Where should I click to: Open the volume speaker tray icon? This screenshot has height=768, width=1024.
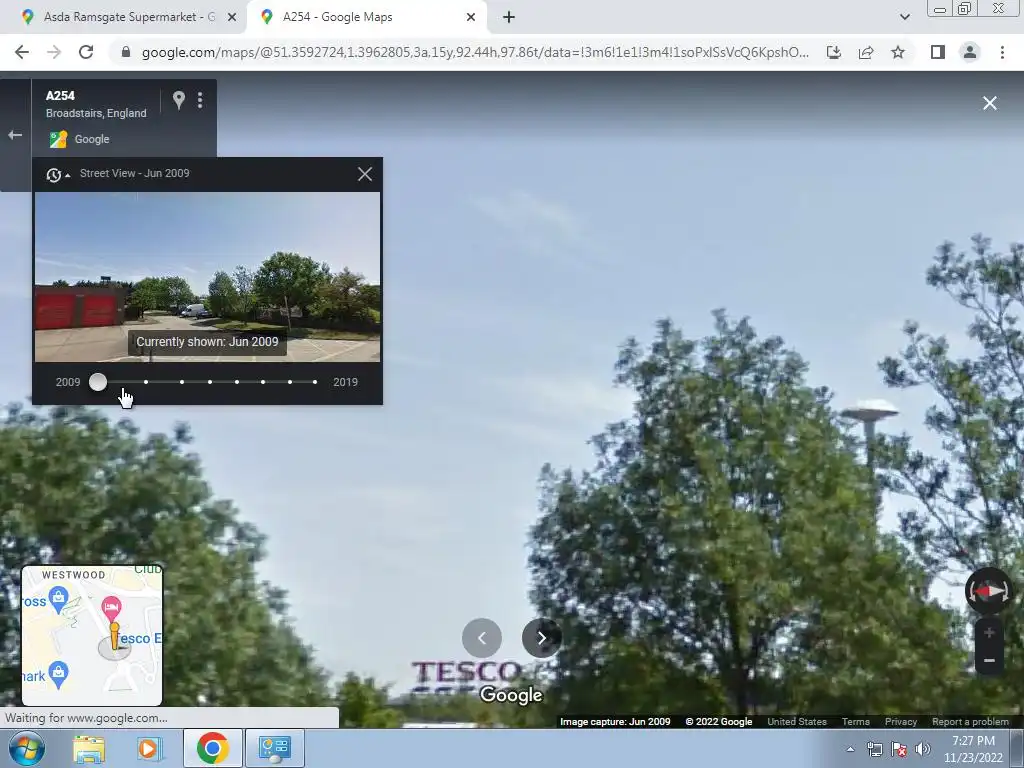point(923,749)
